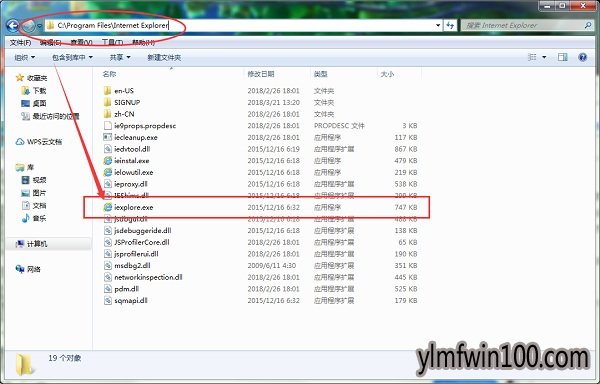
Task: Select networkinspection.dll file icon
Action: 108,277
